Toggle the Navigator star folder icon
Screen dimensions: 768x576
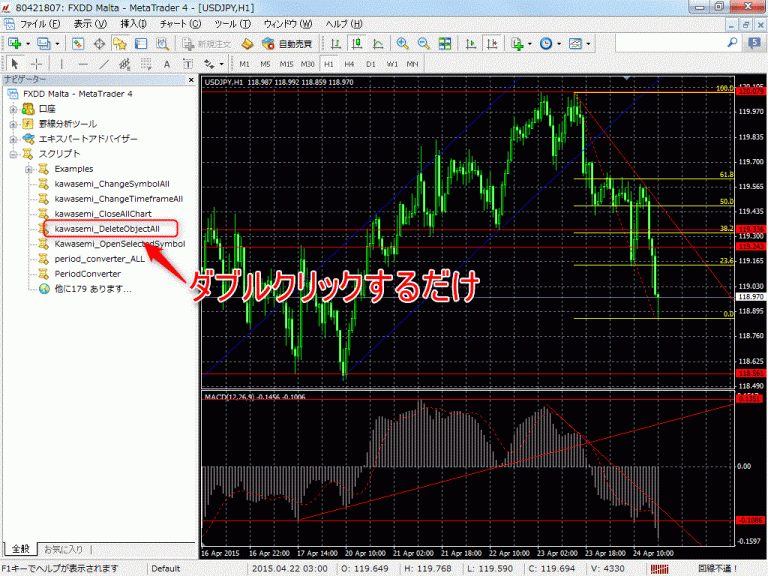tap(120, 44)
